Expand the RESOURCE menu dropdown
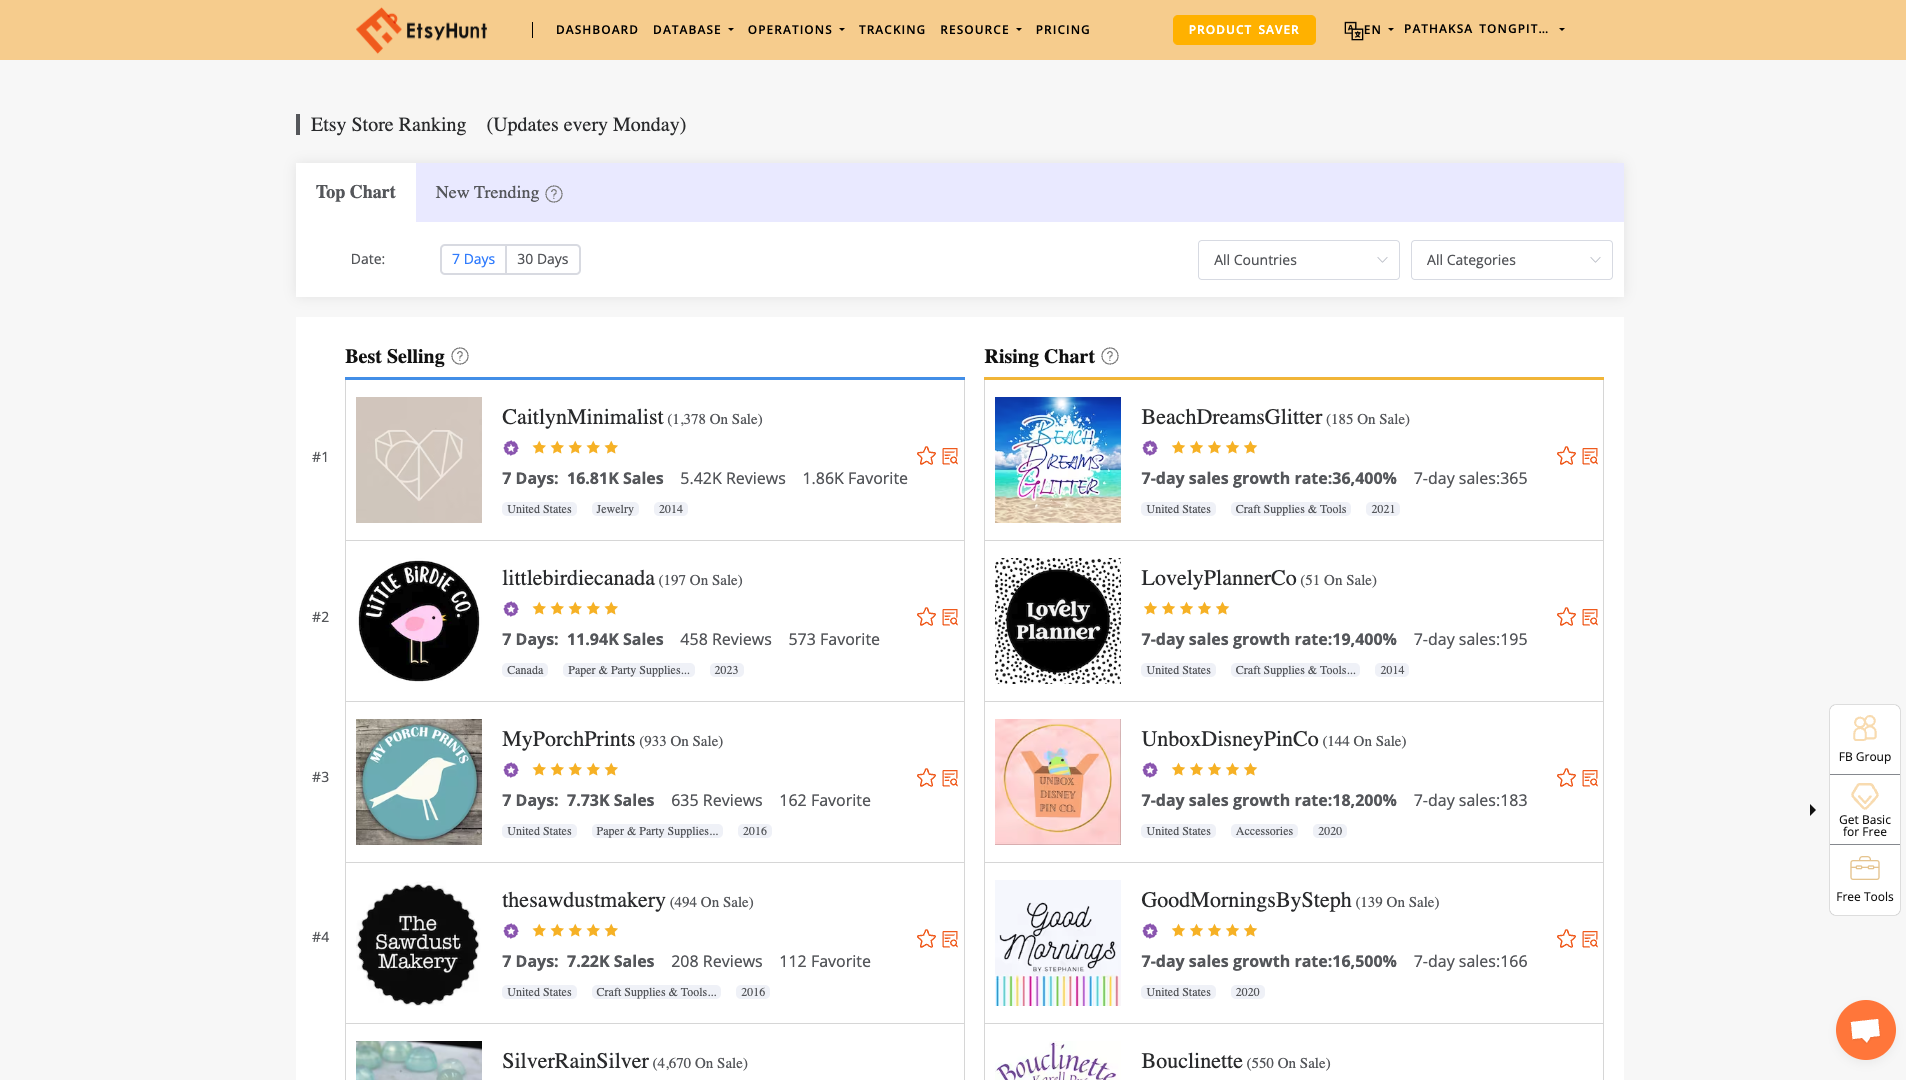This screenshot has height=1080, width=1906. (x=980, y=29)
